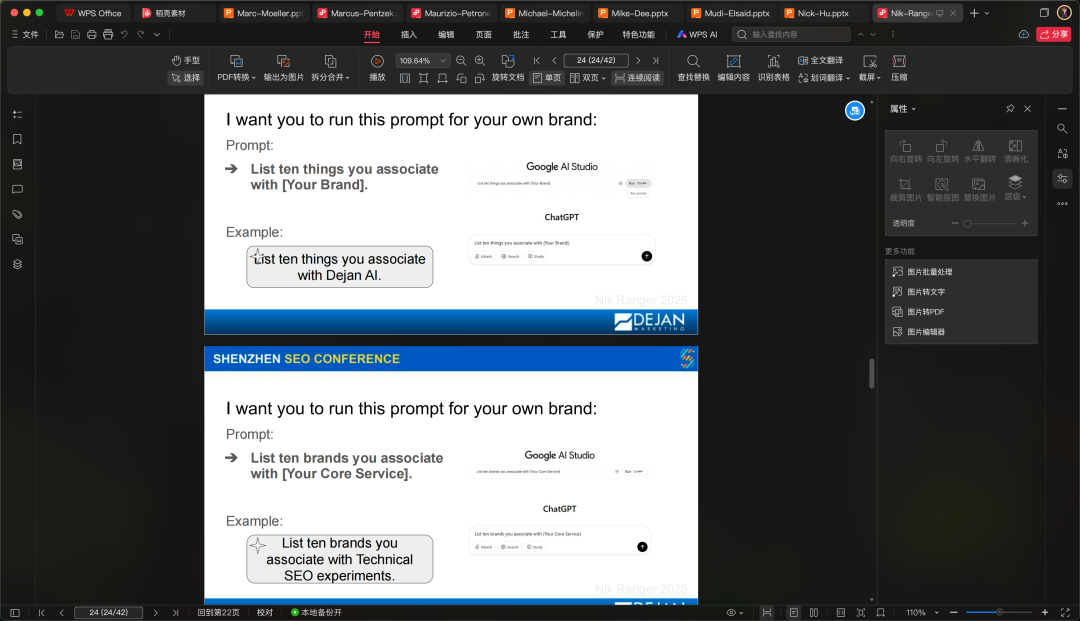Open the layers panel in left sidebar
This screenshot has width=1080, height=621.
[x=17, y=264]
